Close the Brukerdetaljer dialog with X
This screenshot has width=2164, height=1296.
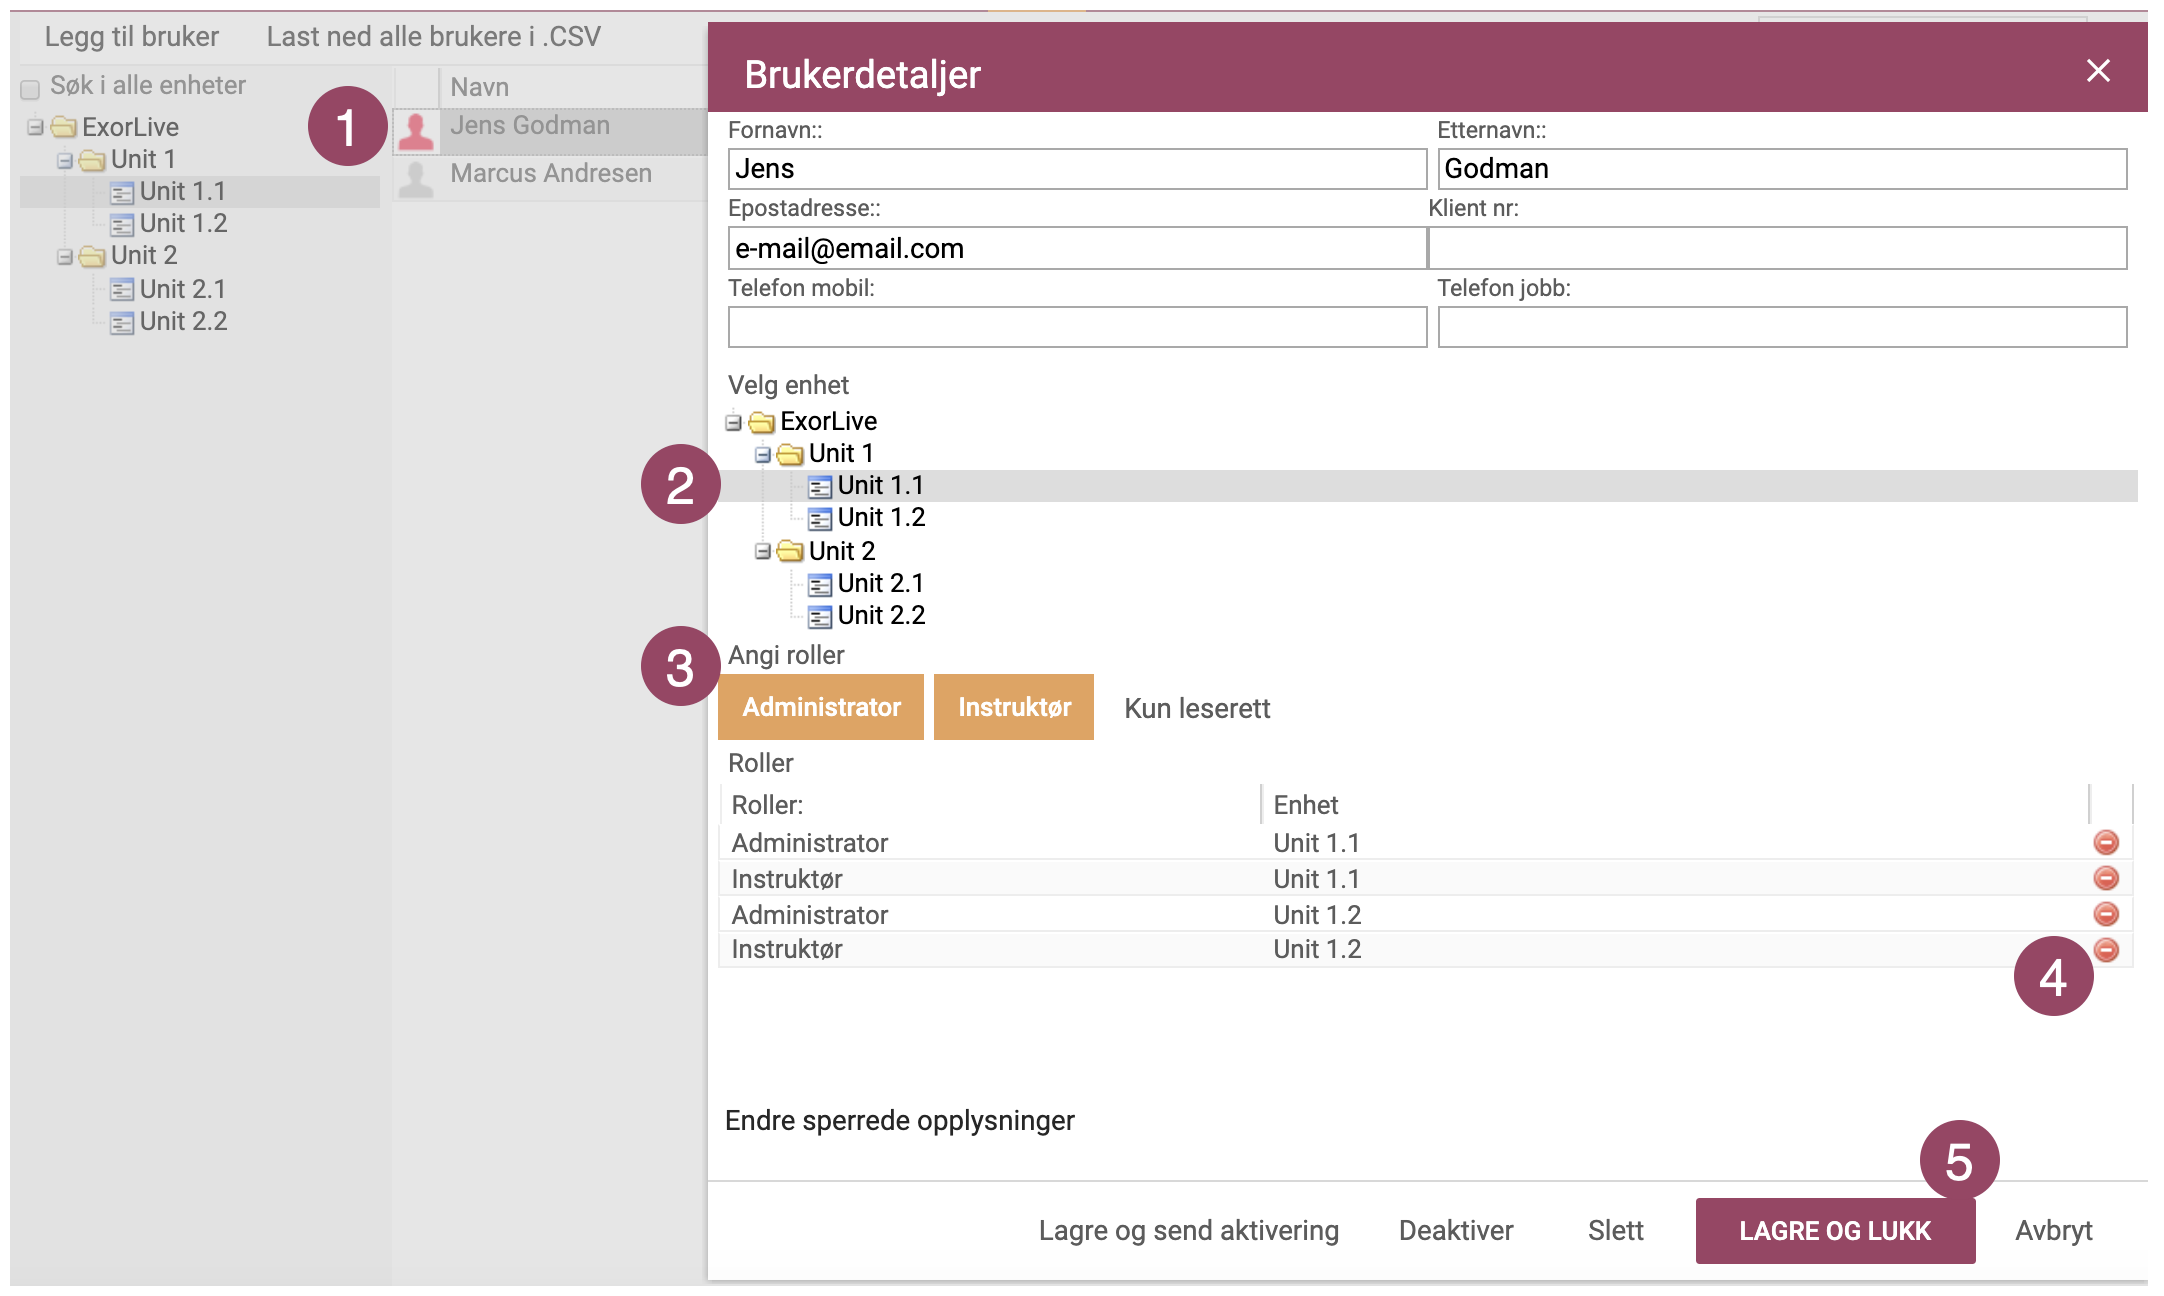[2098, 70]
